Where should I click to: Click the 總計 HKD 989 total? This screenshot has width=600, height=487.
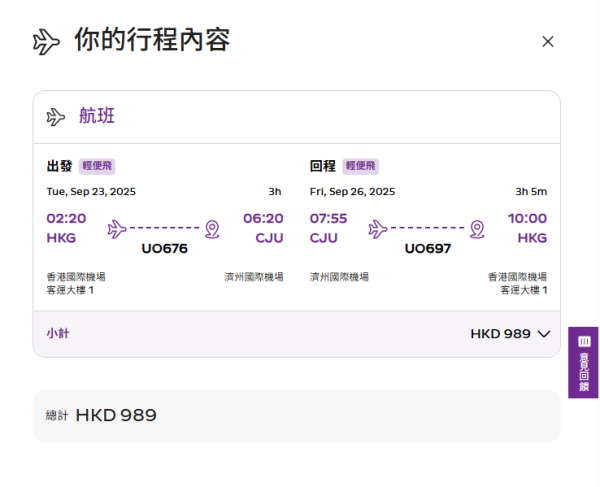[x=101, y=415]
